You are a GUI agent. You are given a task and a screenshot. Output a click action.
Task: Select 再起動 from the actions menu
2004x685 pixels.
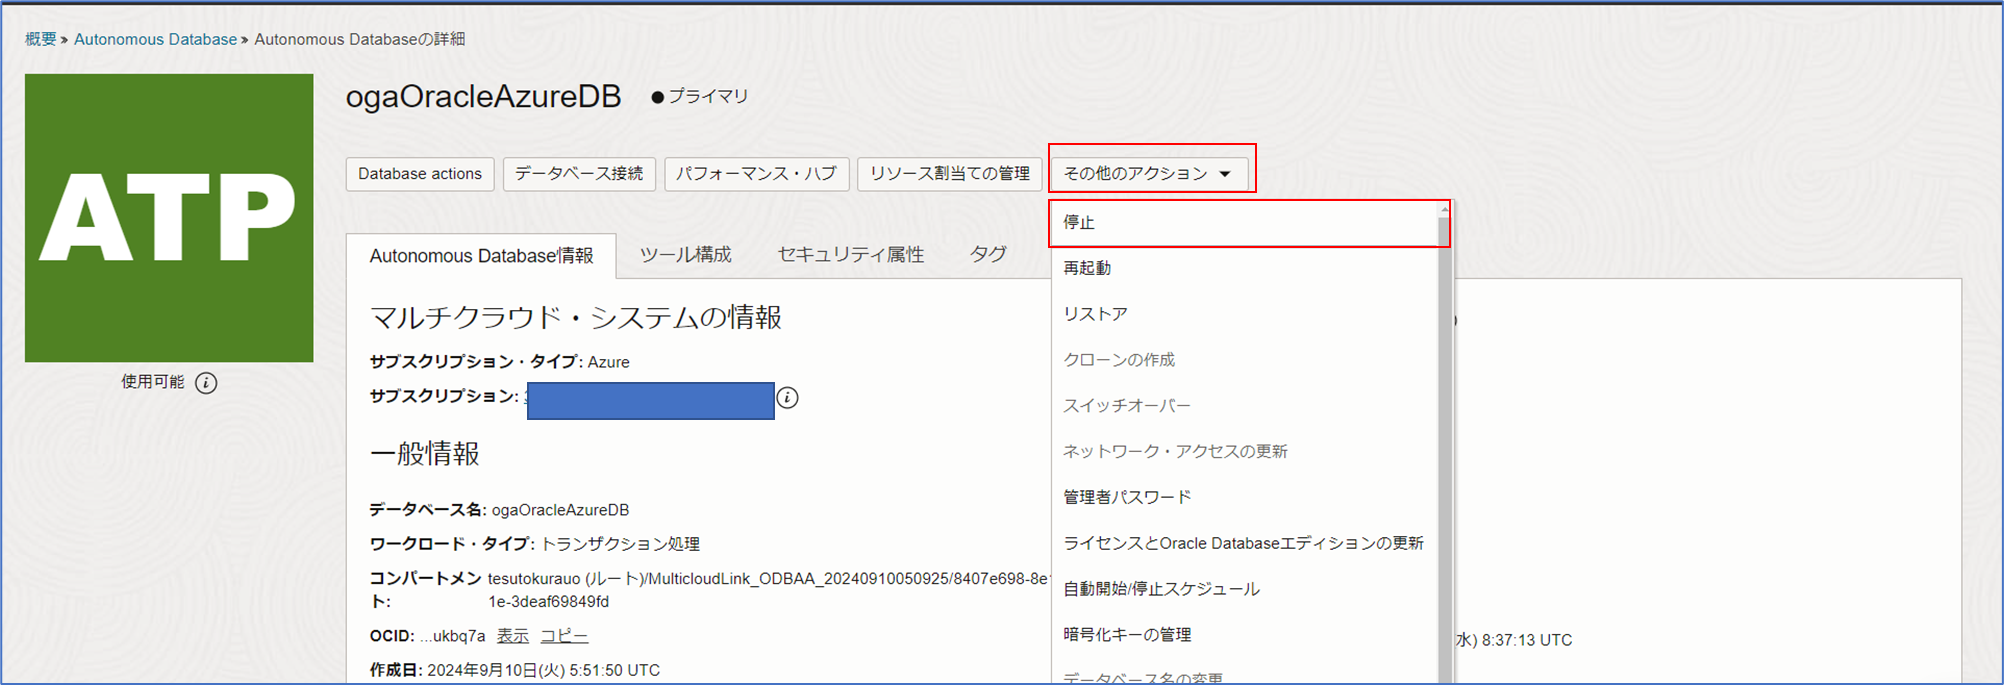(1244, 268)
